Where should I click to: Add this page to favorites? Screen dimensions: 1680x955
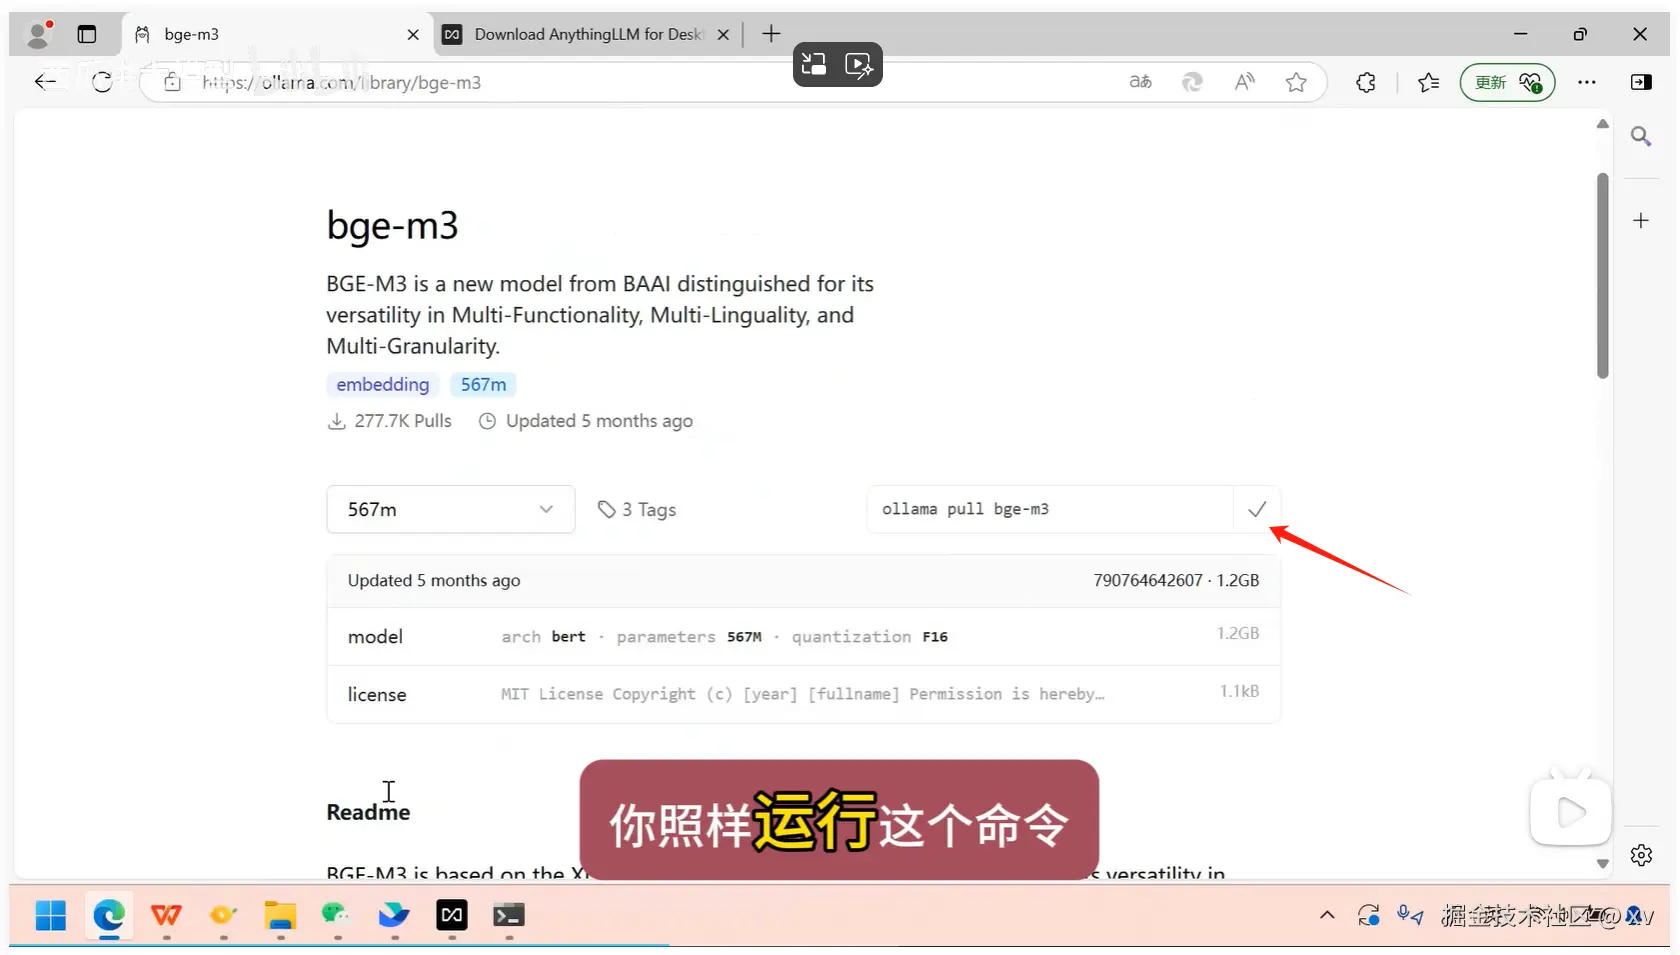click(1296, 82)
